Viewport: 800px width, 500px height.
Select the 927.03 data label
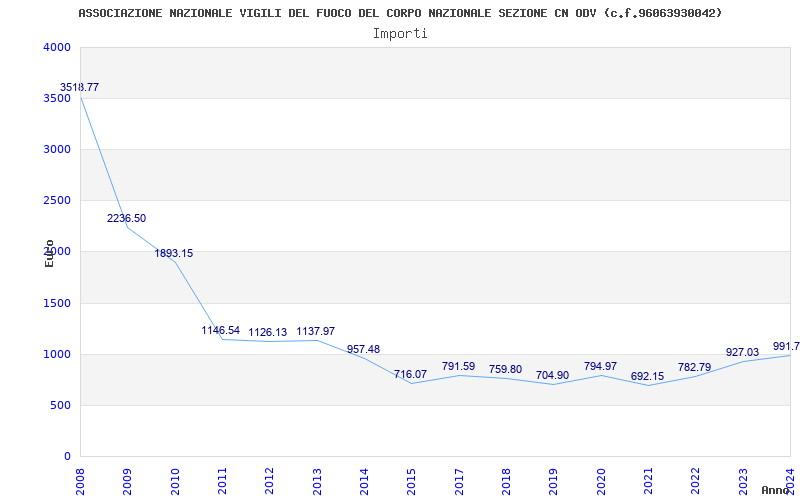(x=742, y=353)
